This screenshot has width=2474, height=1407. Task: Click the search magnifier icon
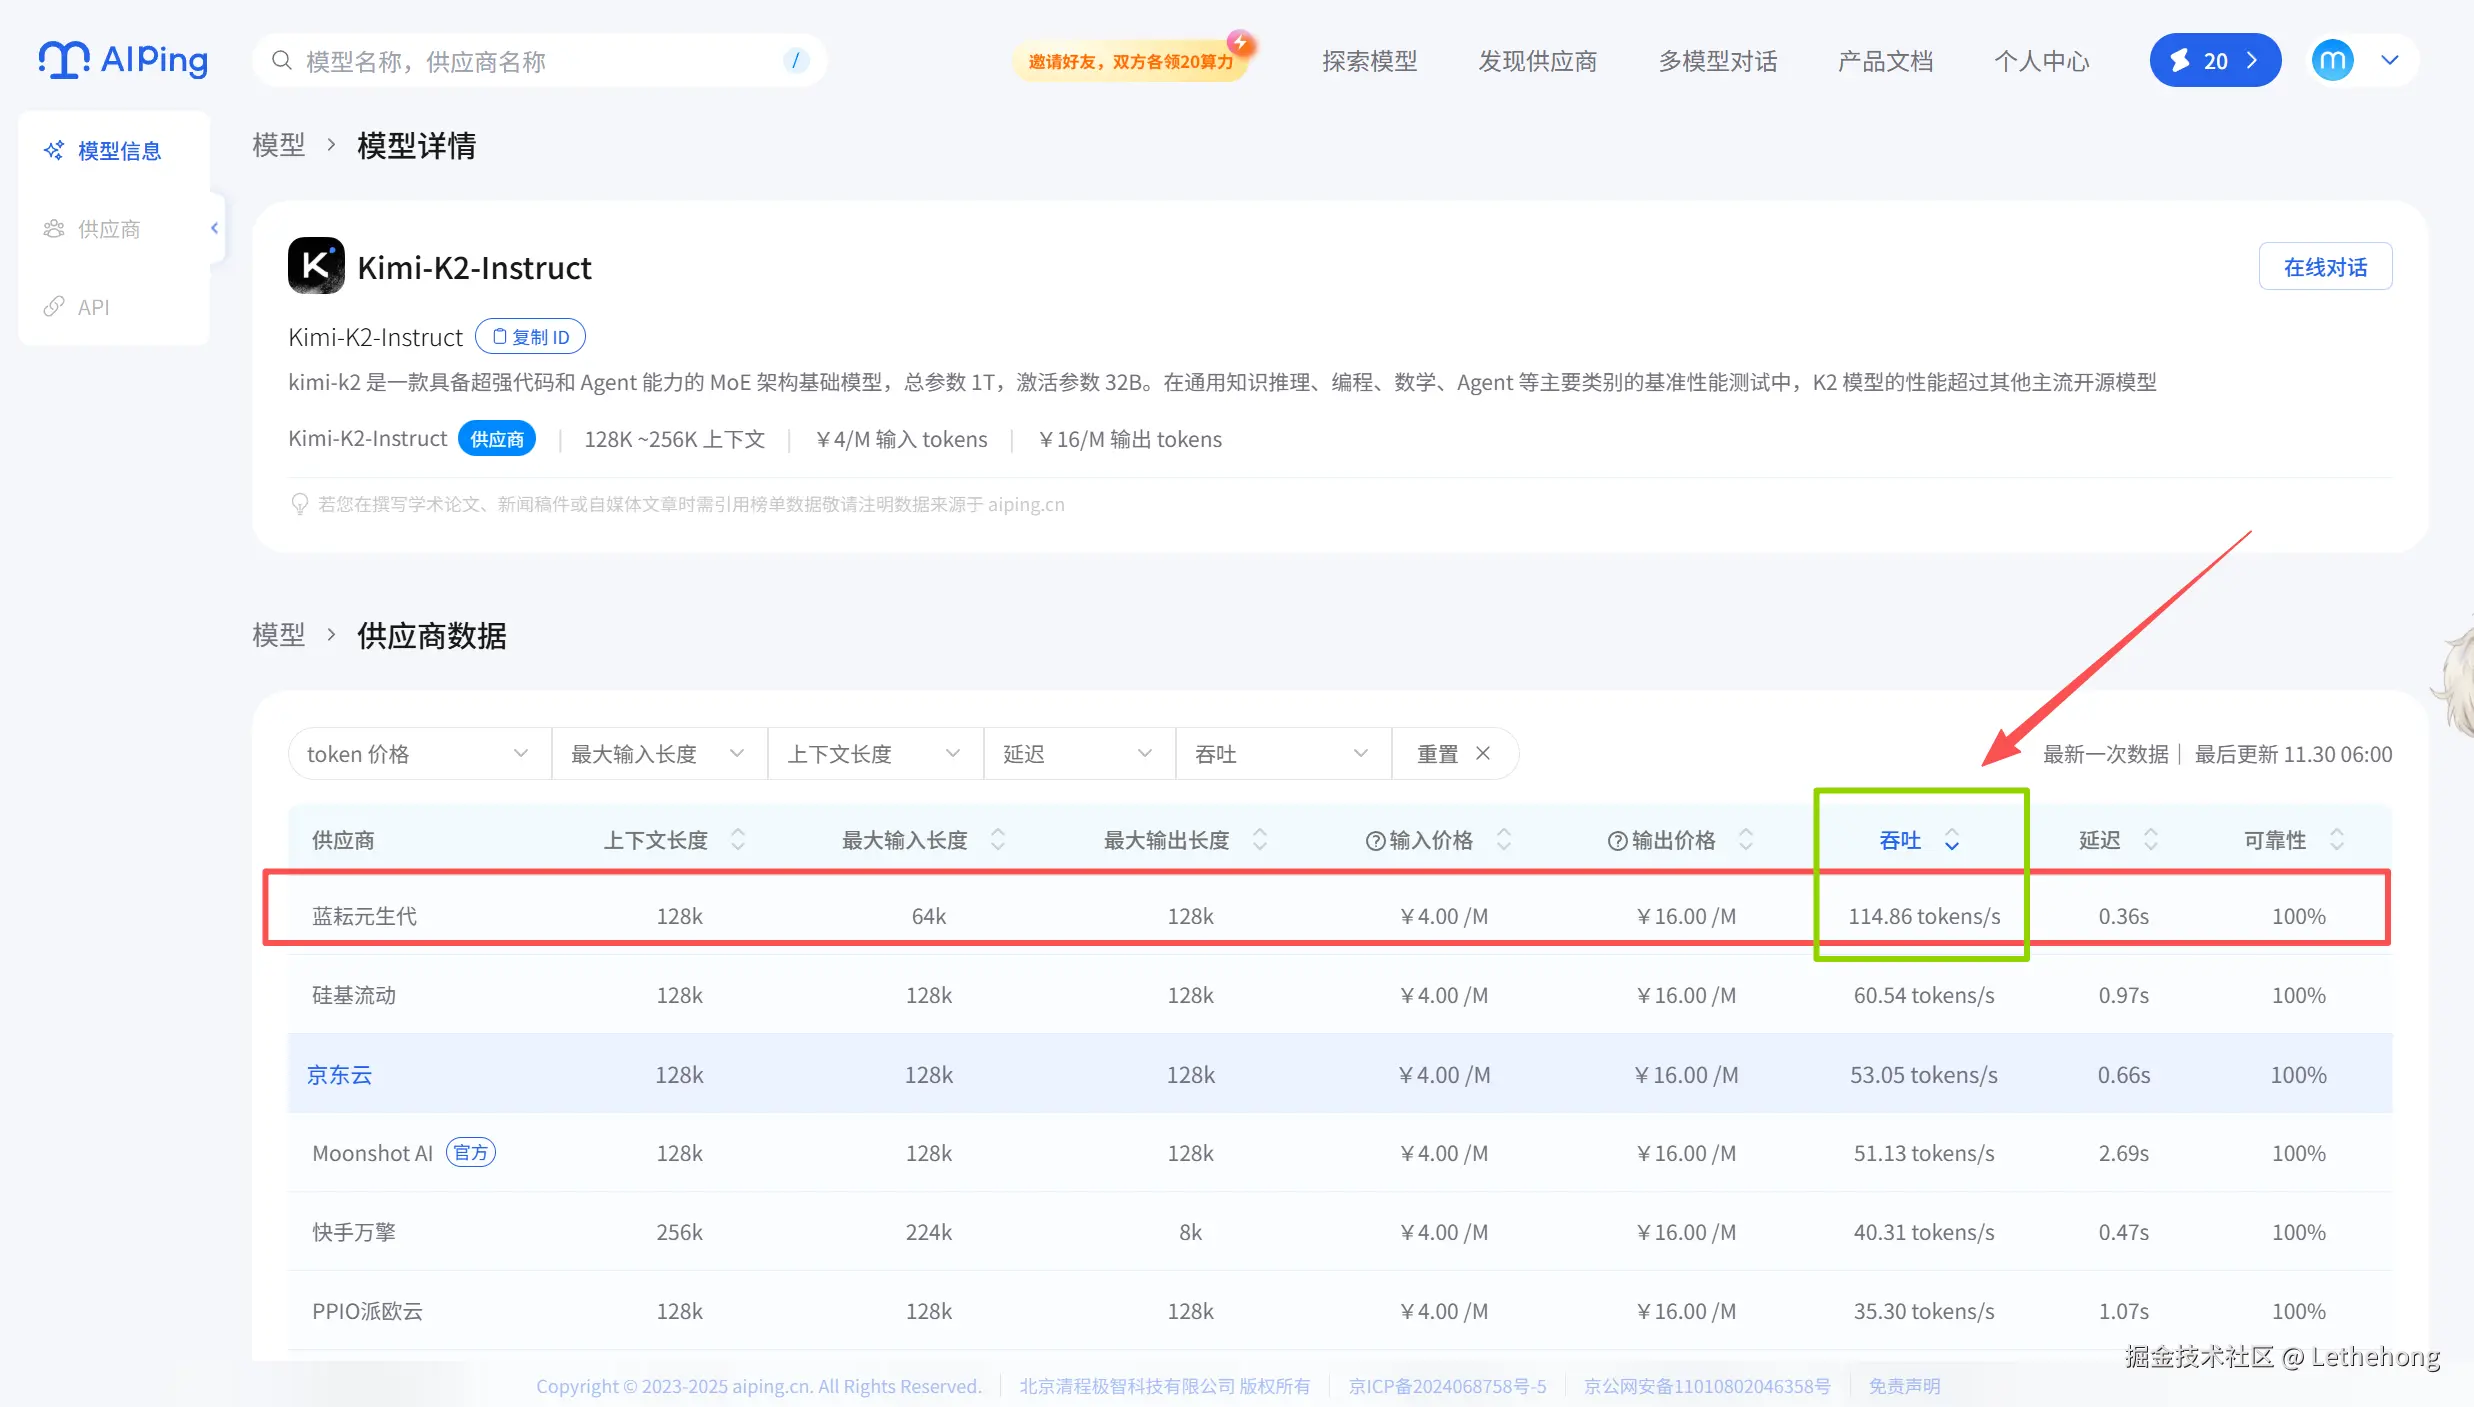(282, 61)
